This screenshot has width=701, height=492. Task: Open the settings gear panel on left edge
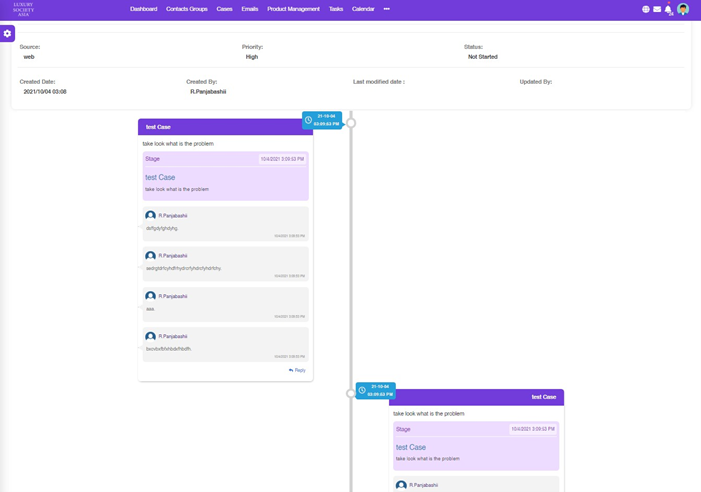point(7,34)
